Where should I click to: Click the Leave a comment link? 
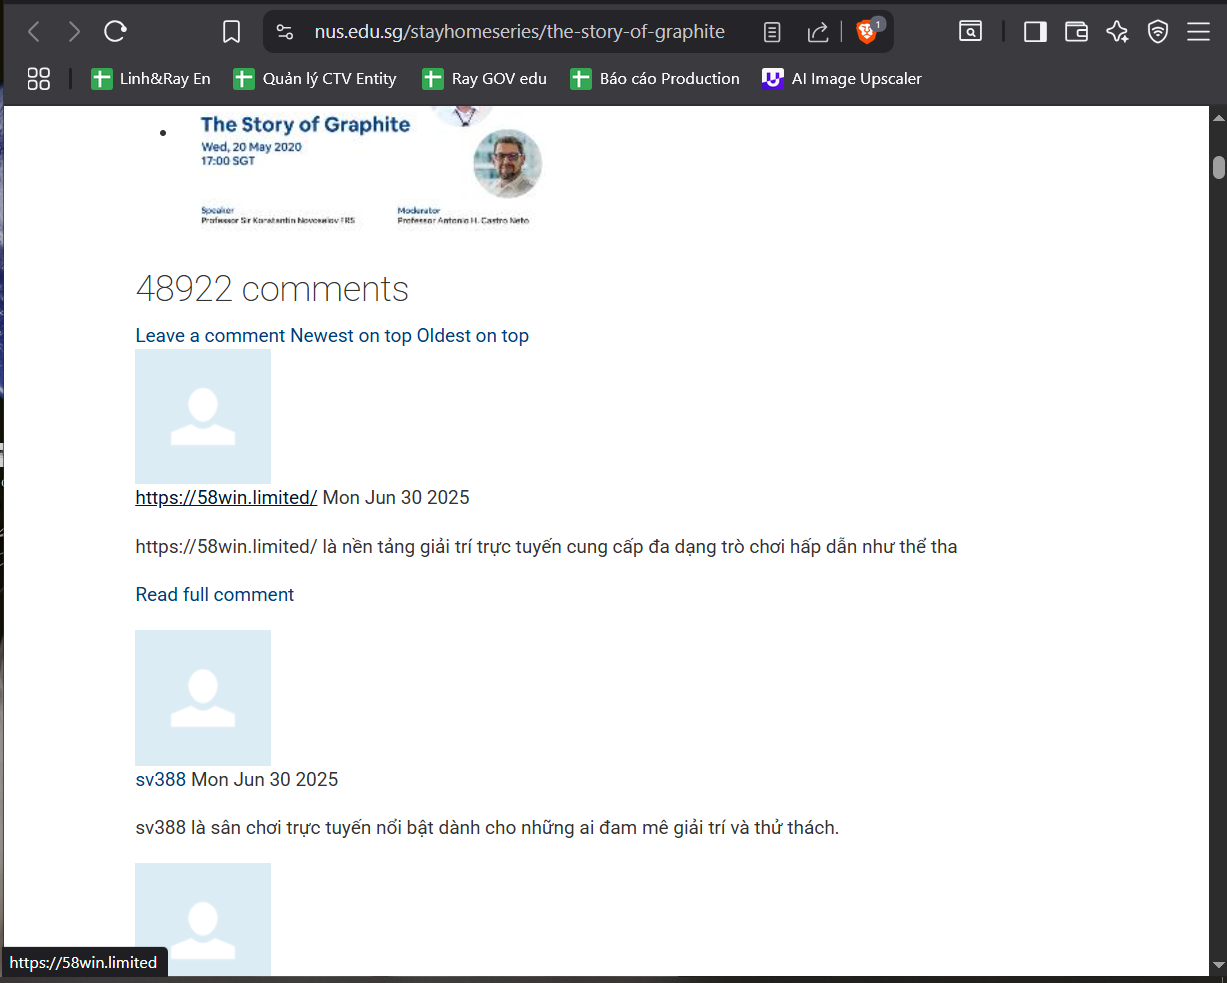click(210, 336)
